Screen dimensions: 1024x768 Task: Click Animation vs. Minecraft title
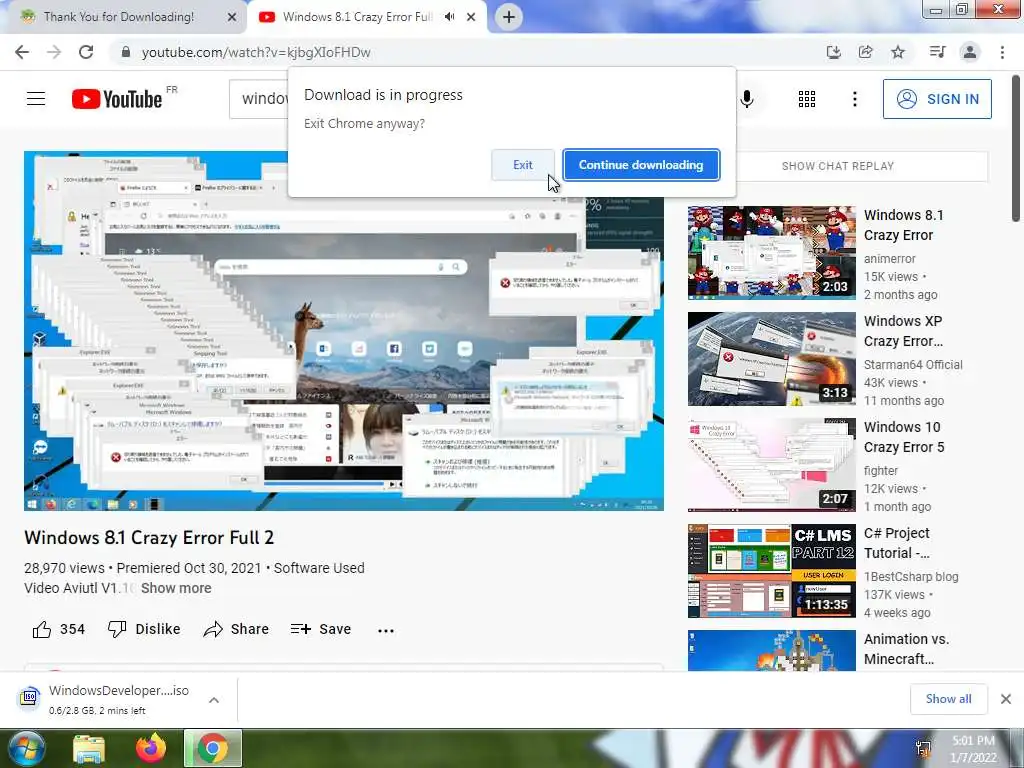point(906,648)
